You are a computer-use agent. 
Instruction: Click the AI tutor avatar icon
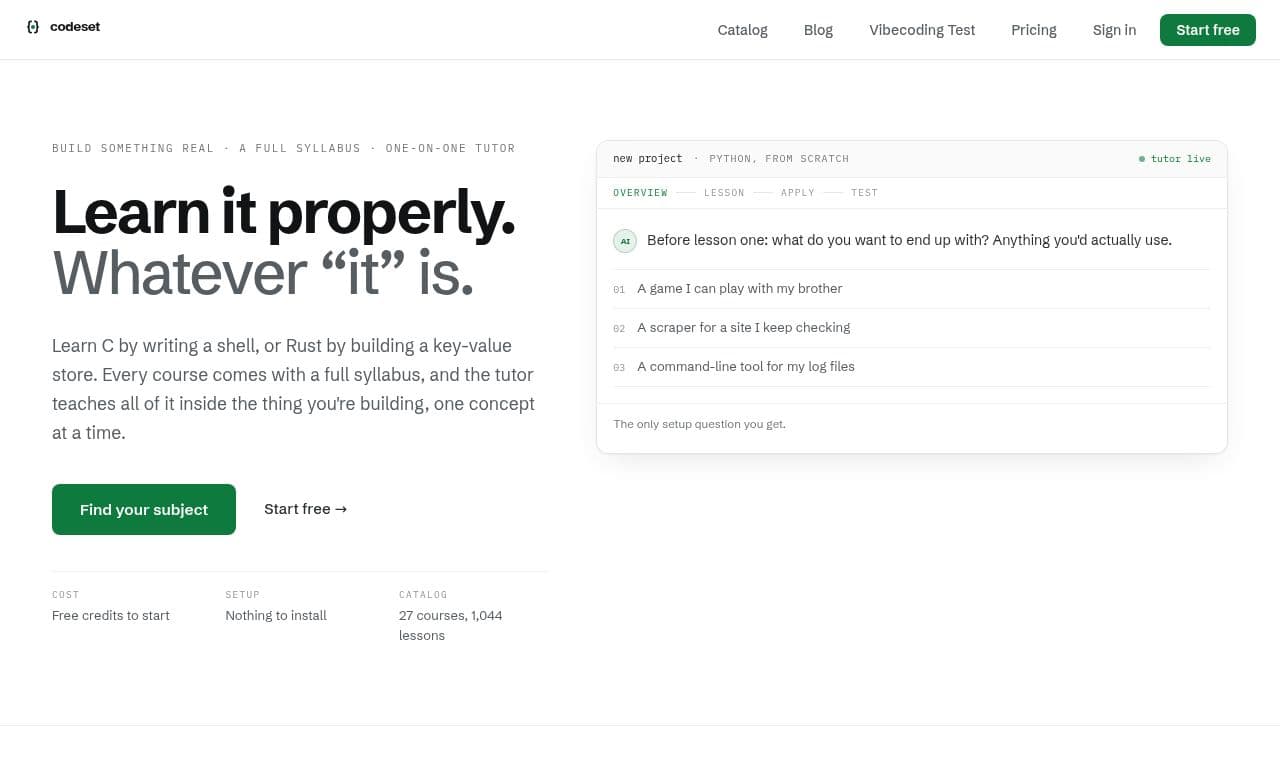[x=625, y=240]
